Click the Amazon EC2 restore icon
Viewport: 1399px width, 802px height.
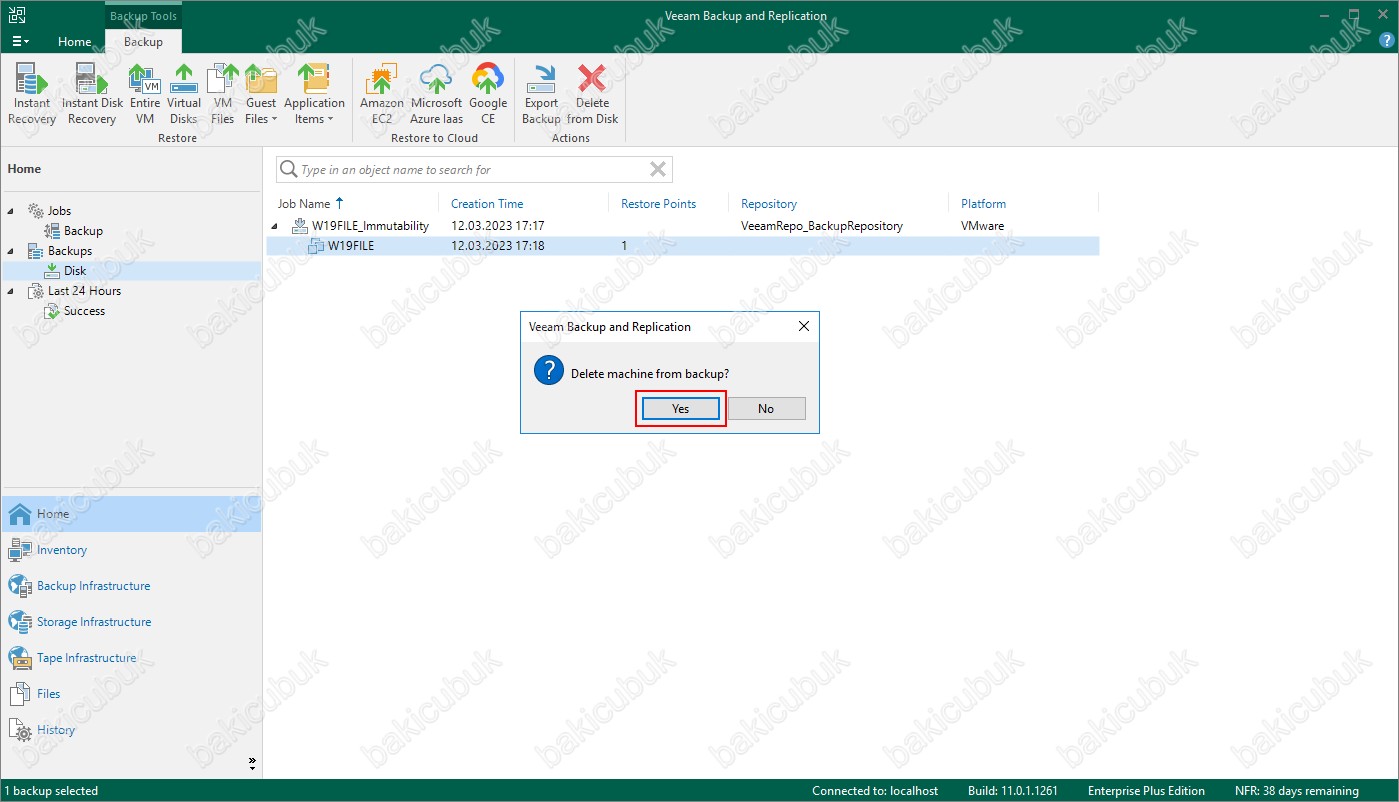click(x=381, y=95)
